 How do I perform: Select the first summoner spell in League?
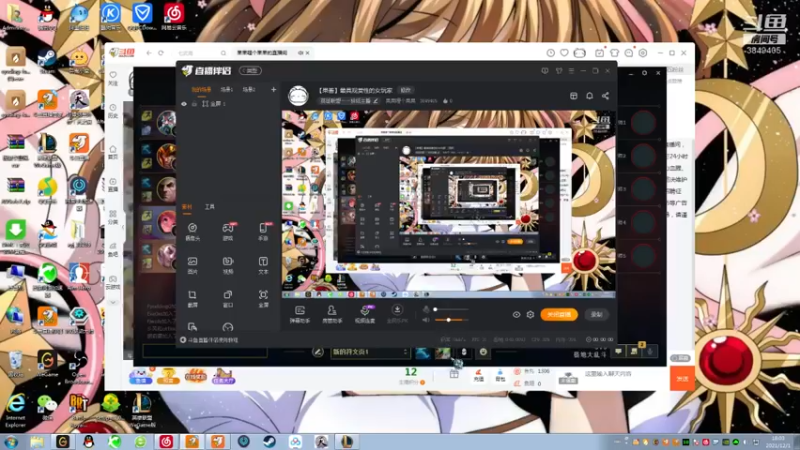point(422,352)
